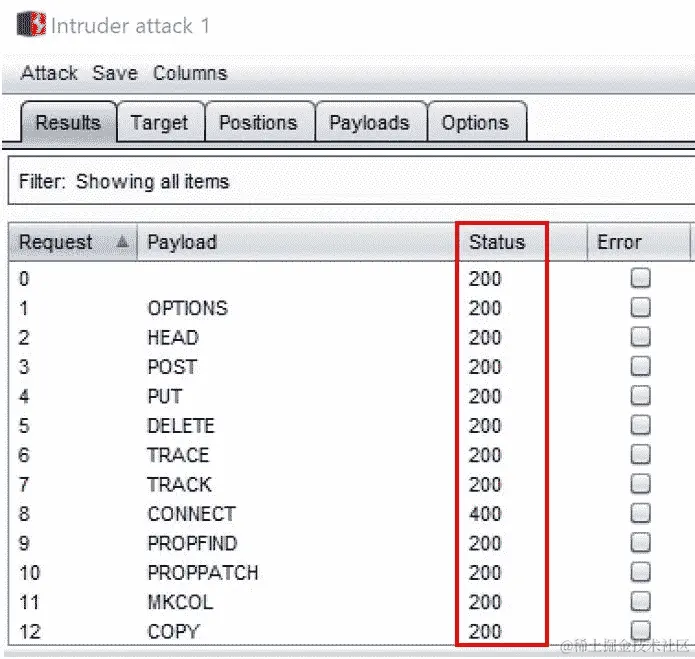This screenshot has height=659, width=695.
Task: Select the HEAD payload row
Action: pyautogui.click(x=350, y=337)
